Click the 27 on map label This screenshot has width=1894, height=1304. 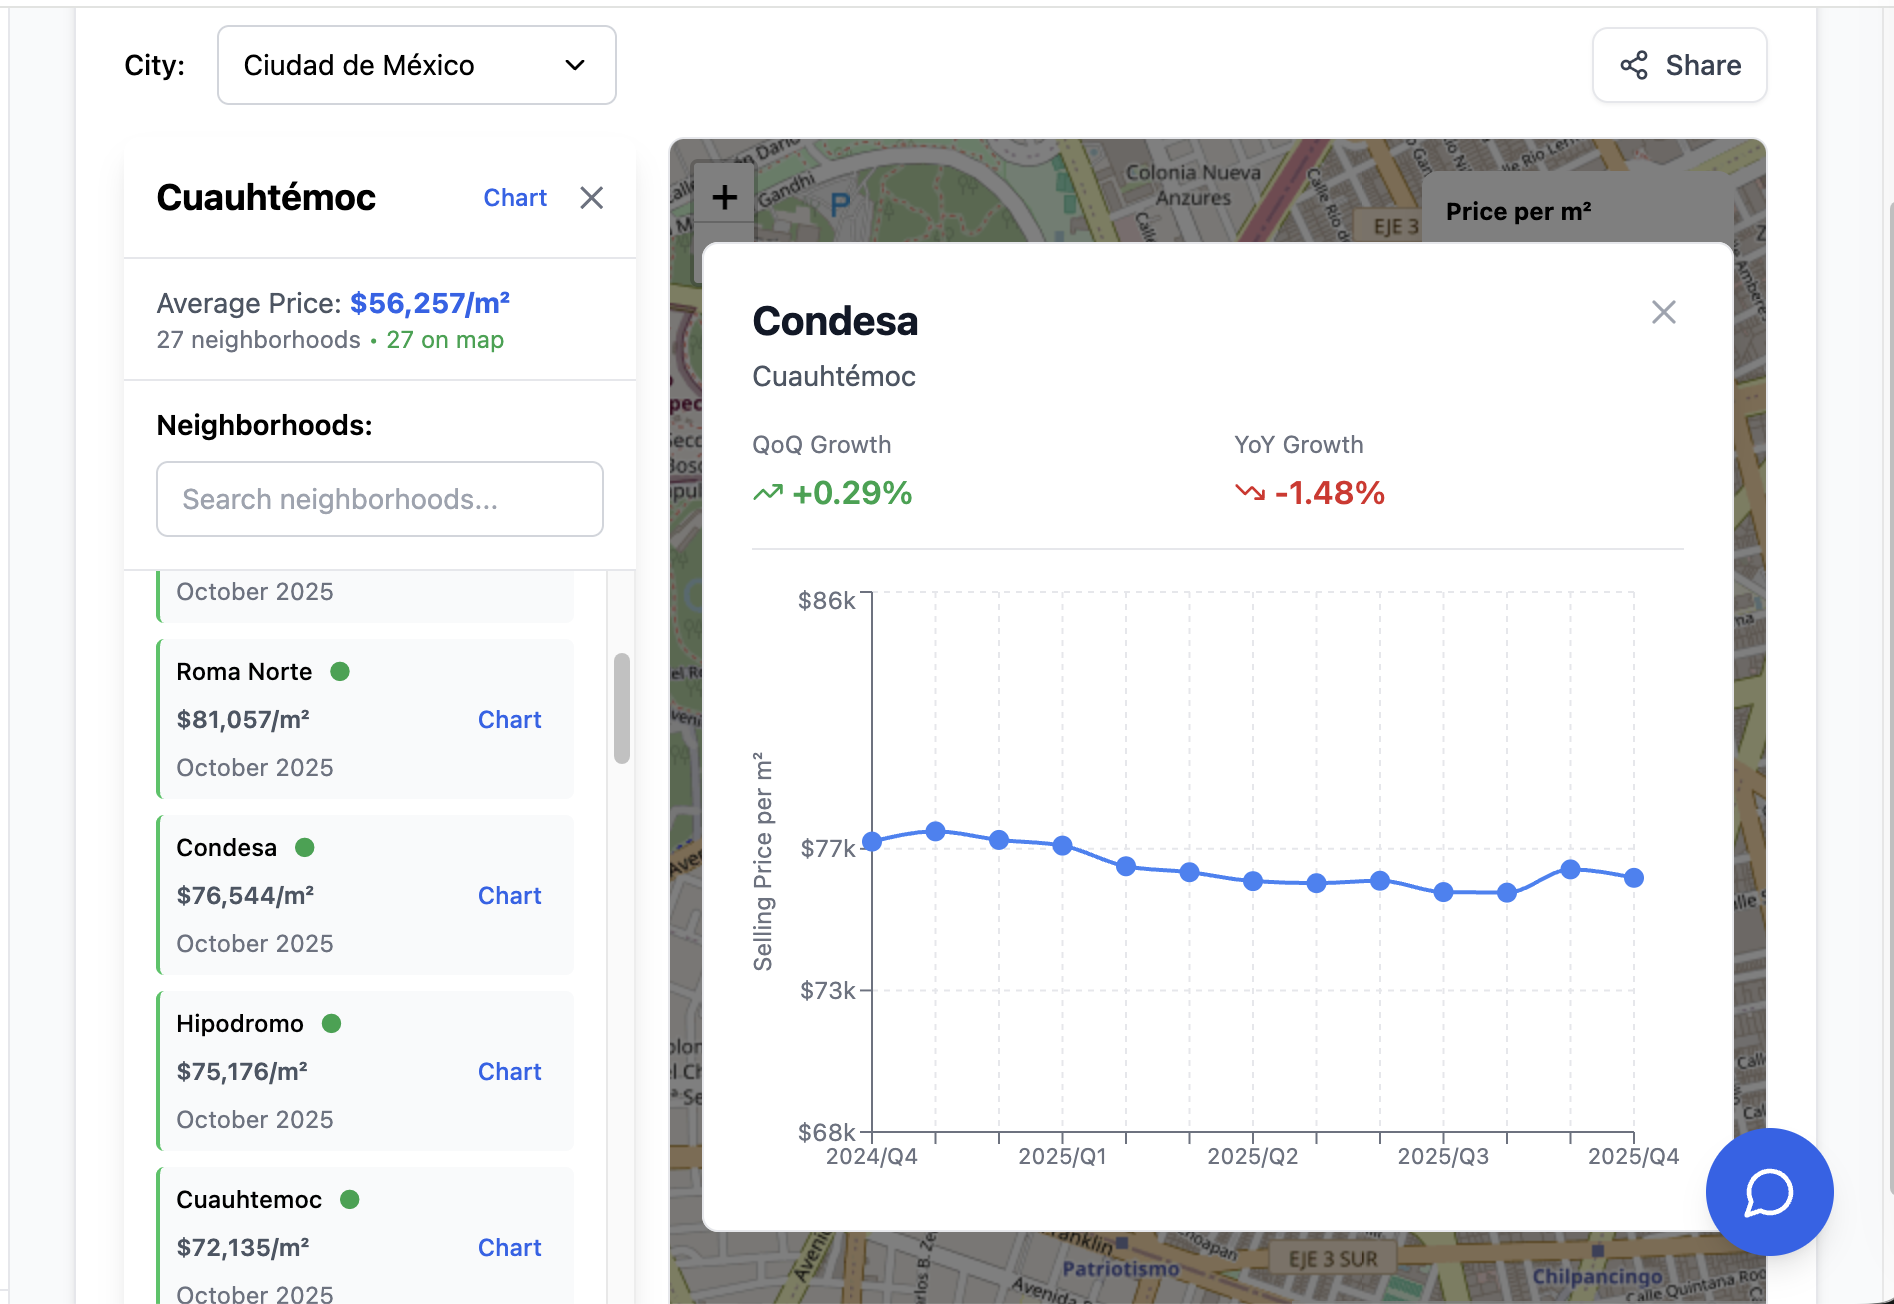(445, 340)
